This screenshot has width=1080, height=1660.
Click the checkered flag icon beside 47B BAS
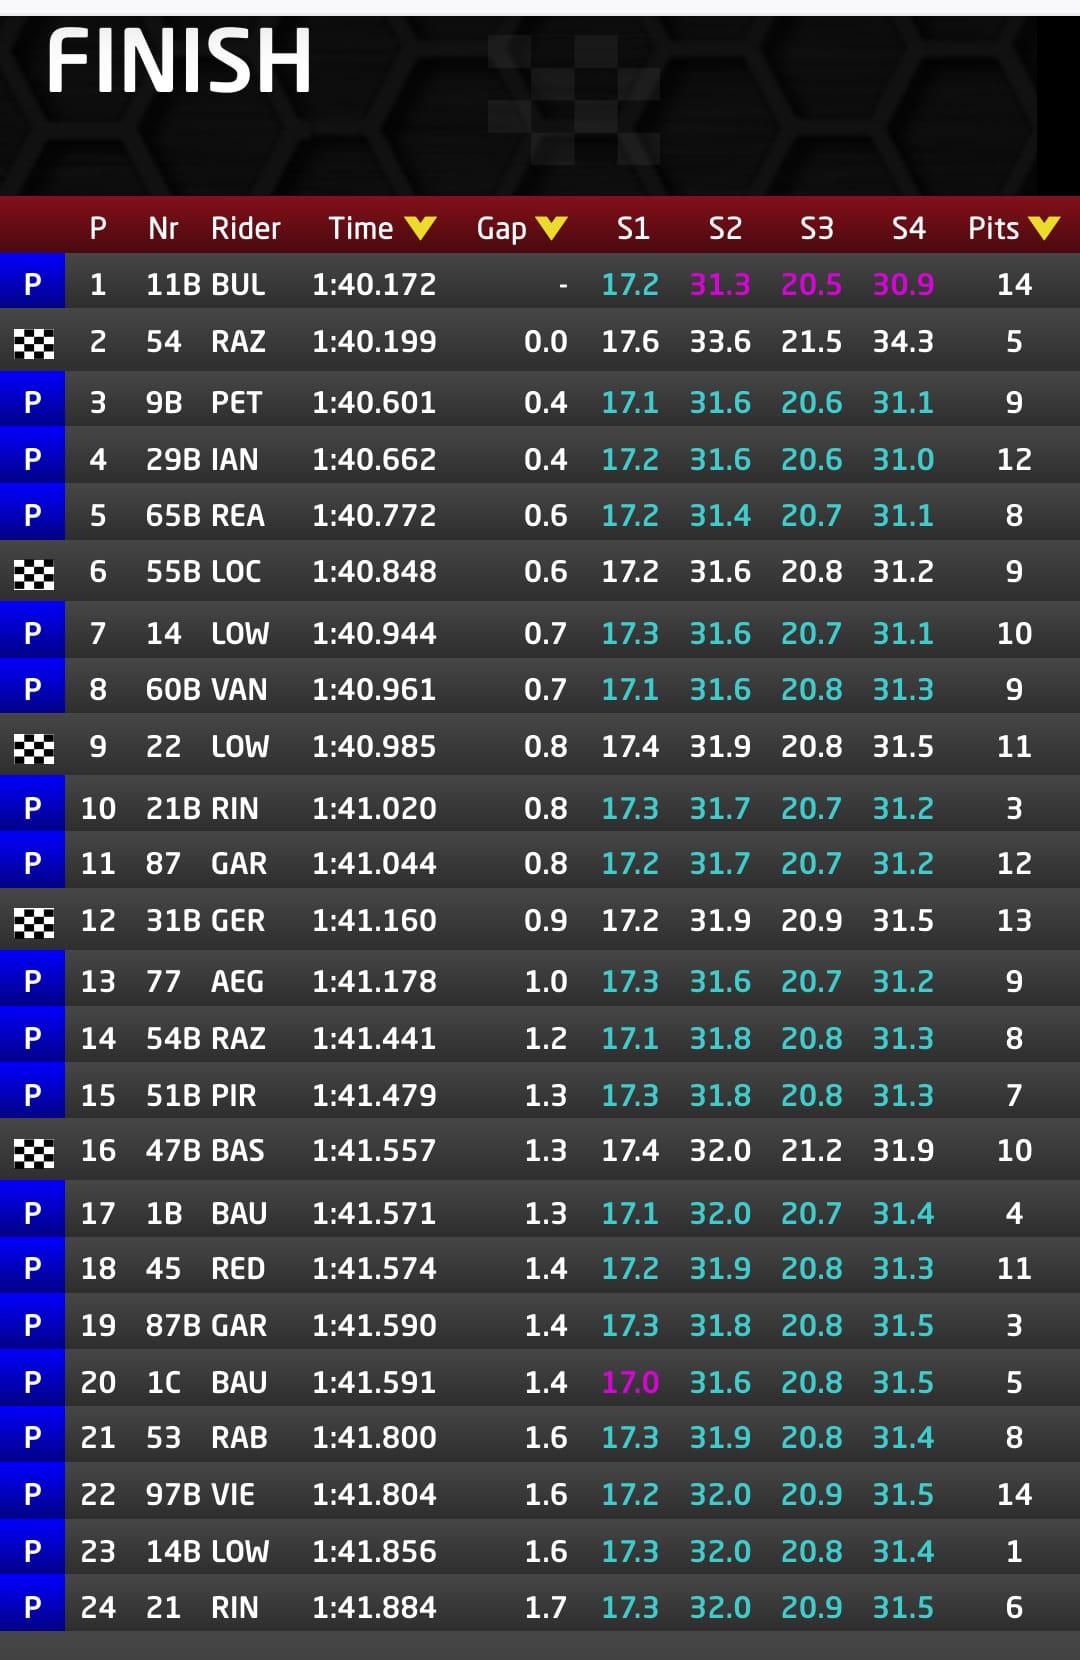click(33, 1153)
